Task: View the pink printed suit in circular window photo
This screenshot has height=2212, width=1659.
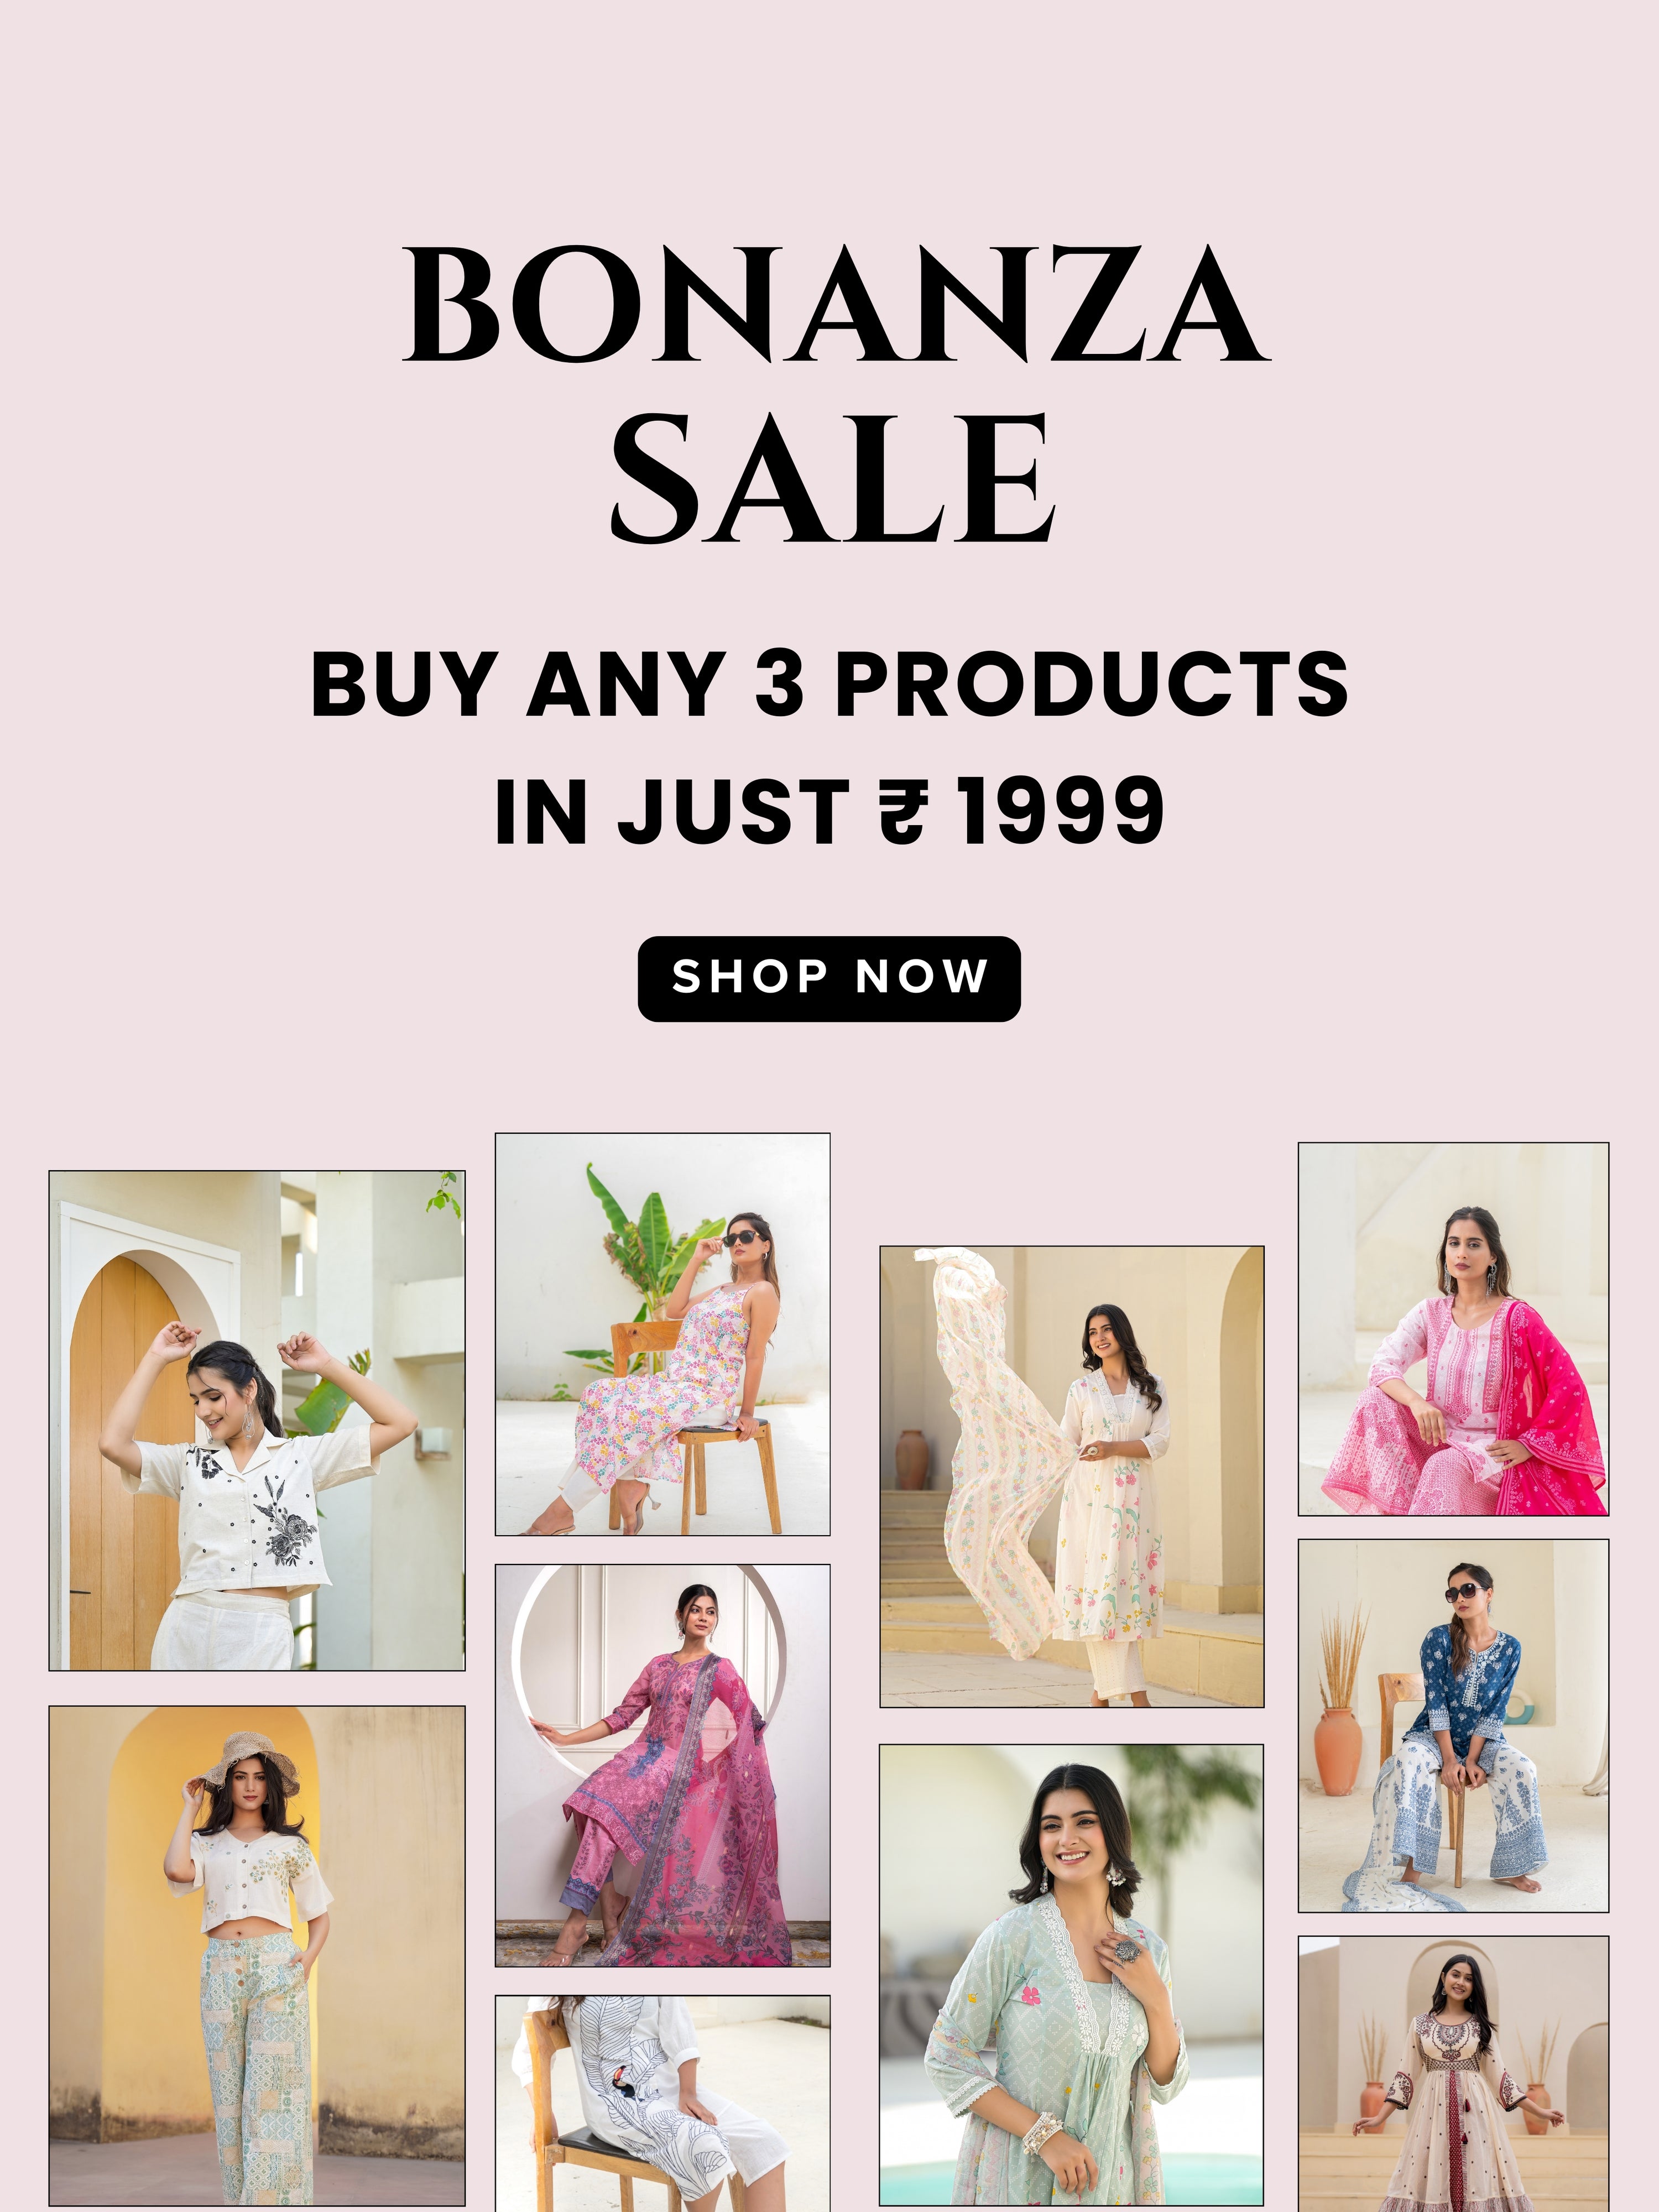Action: pyautogui.click(x=662, y=1765)
